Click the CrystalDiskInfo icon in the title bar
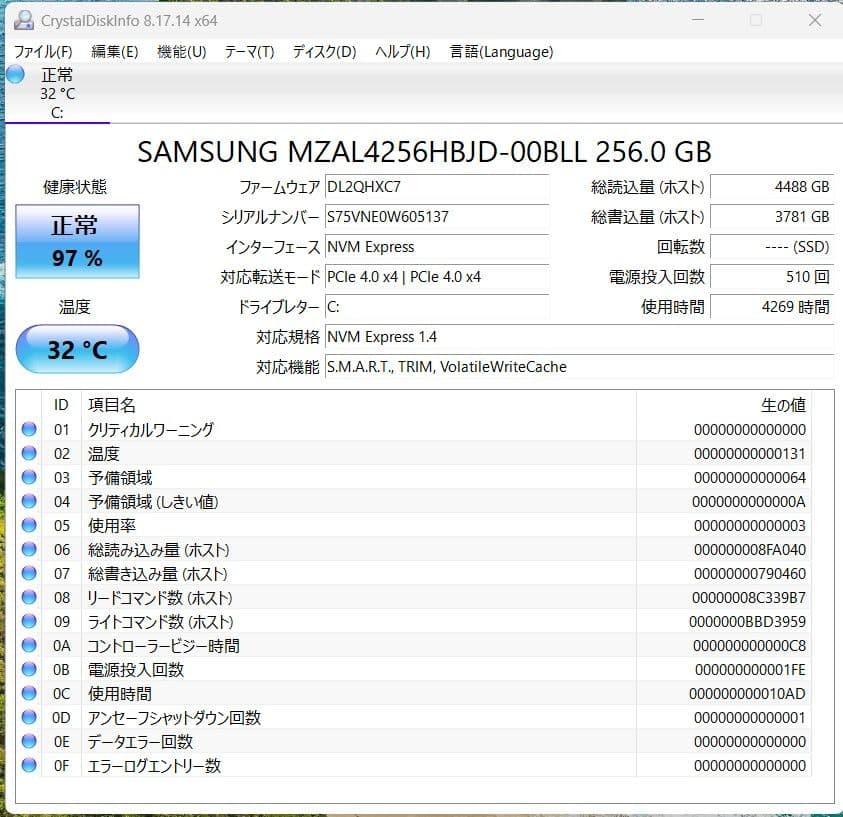This screenshot has height=817, width=843. [22, 20]
